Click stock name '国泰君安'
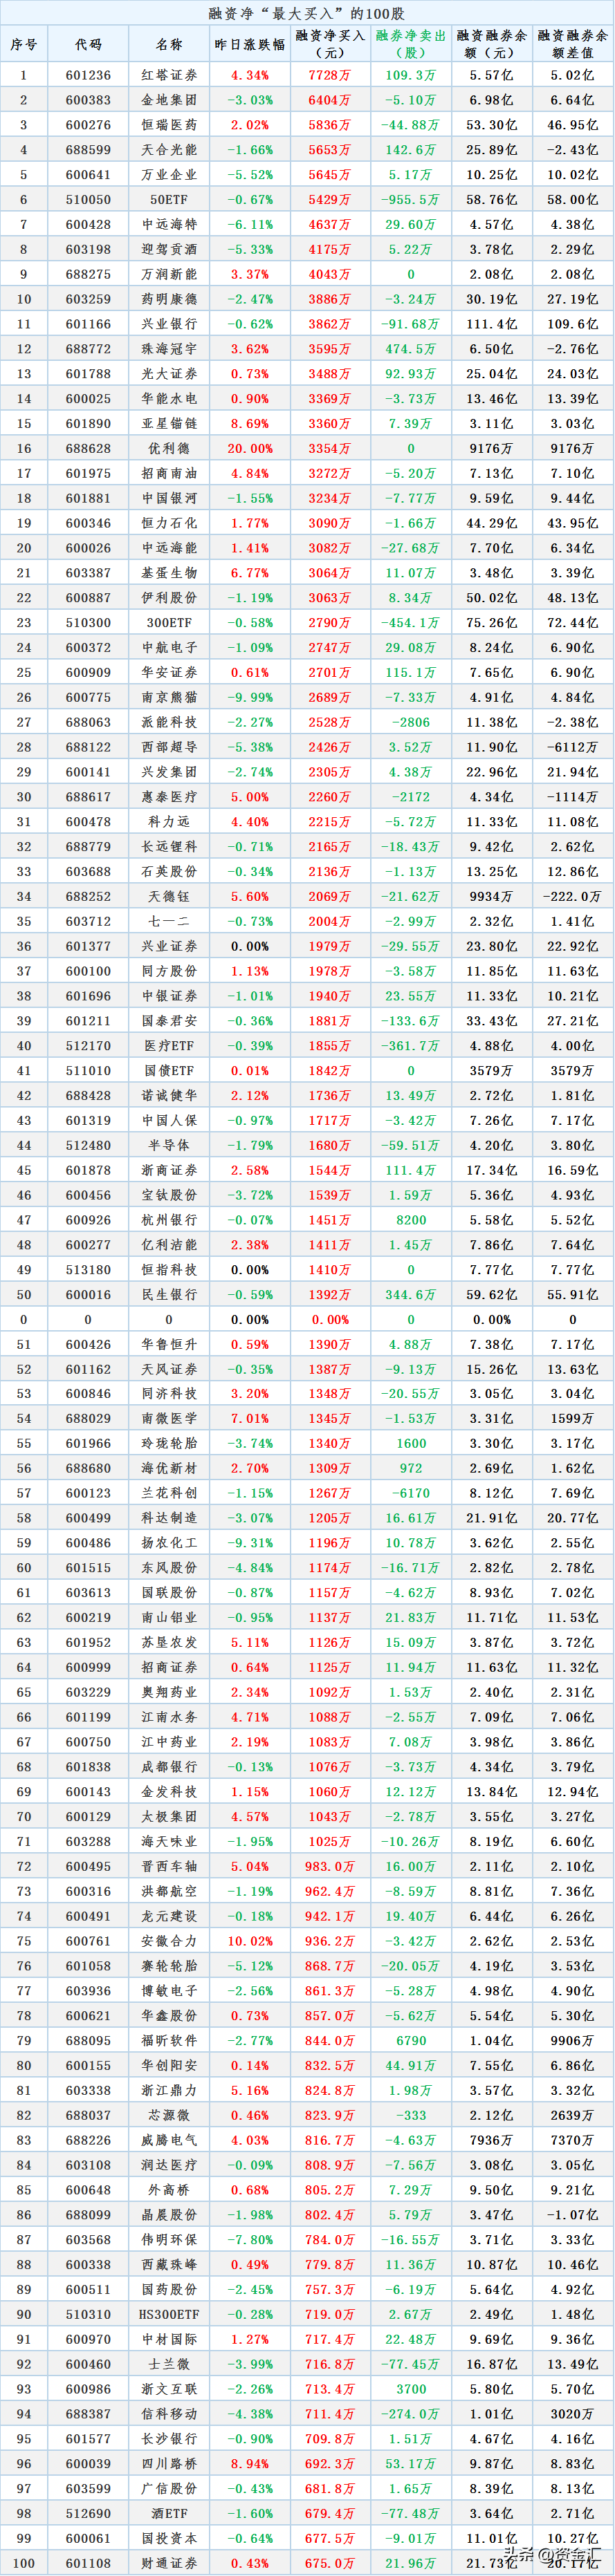 point(169,1020)
